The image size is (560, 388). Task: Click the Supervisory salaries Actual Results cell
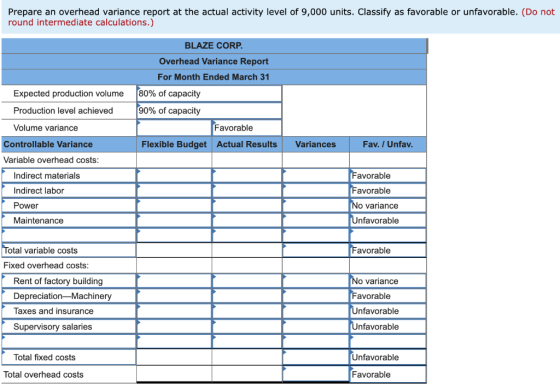click(247, 327)
